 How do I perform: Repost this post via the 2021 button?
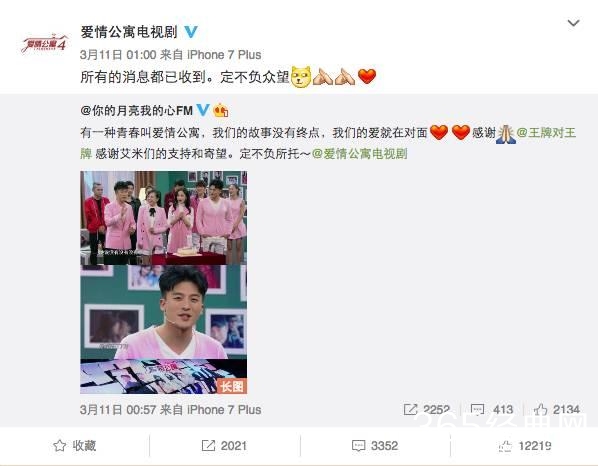click(224, 446)
